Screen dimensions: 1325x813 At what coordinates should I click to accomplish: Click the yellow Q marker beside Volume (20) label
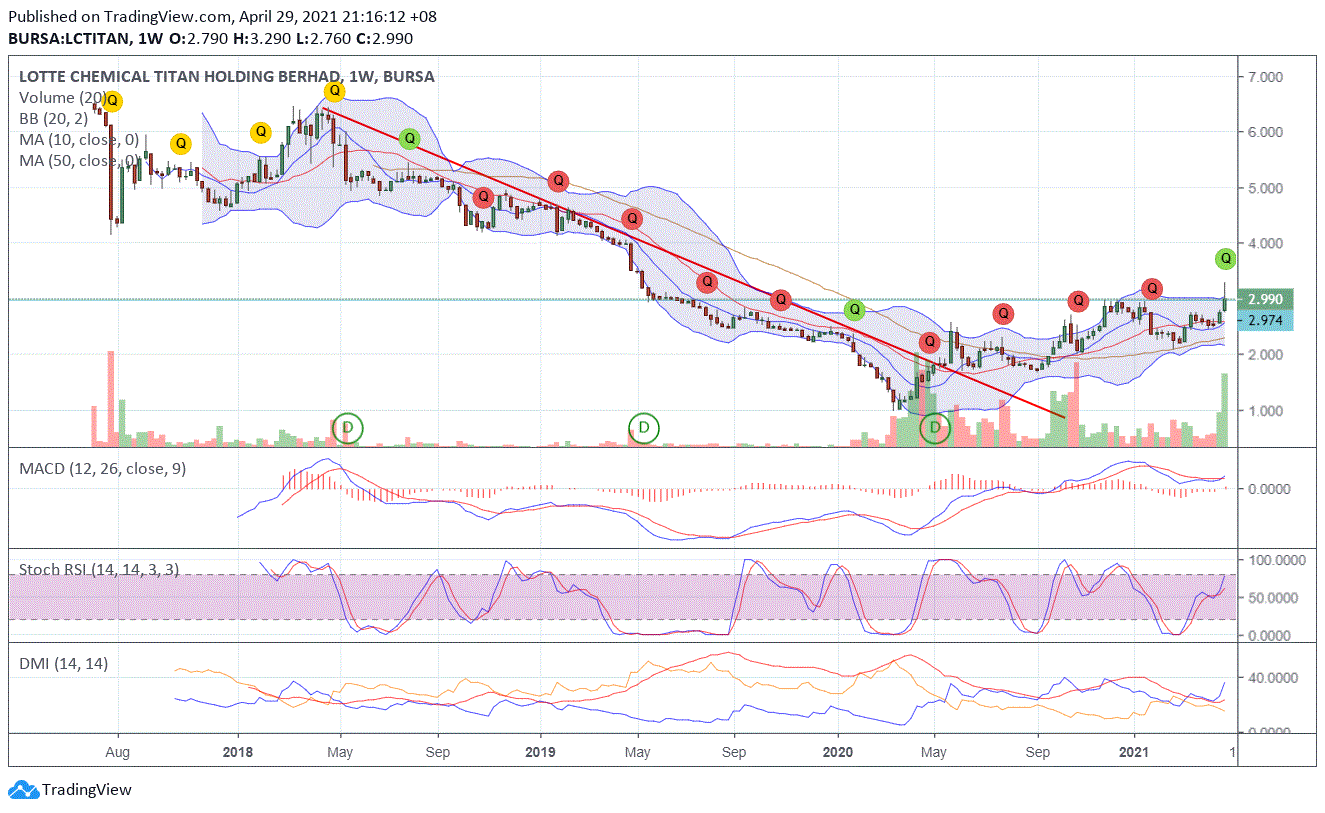click(x=112, y=101)
